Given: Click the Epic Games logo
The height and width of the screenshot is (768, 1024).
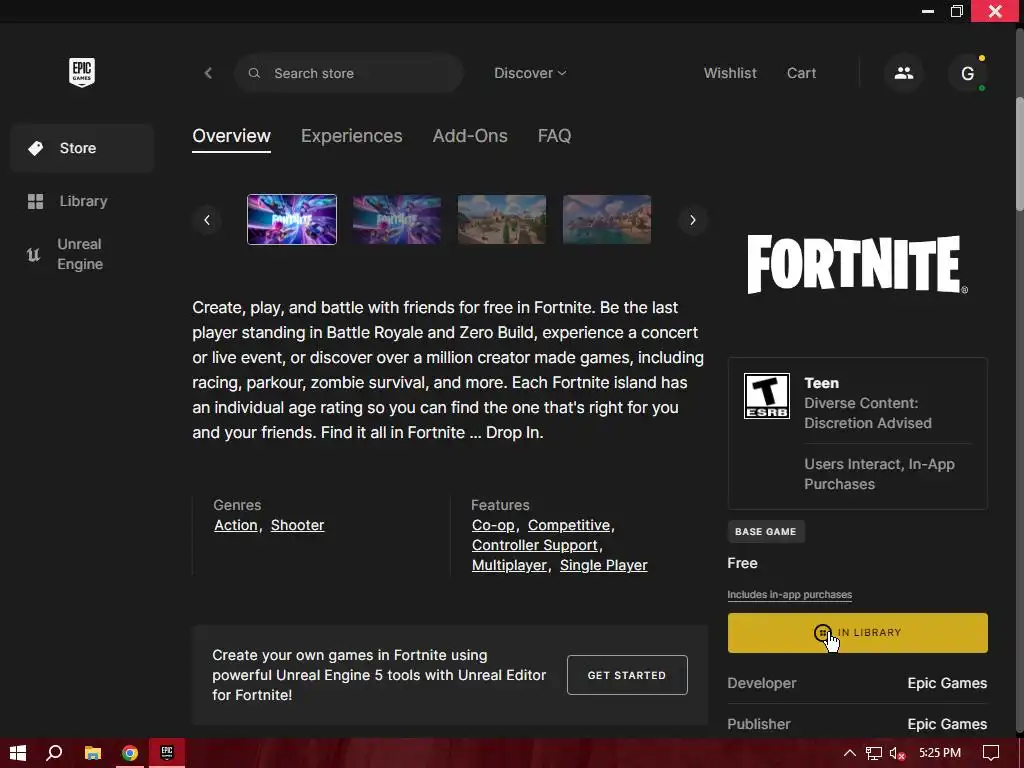Looking at the screenshot, I should [82, 72].
